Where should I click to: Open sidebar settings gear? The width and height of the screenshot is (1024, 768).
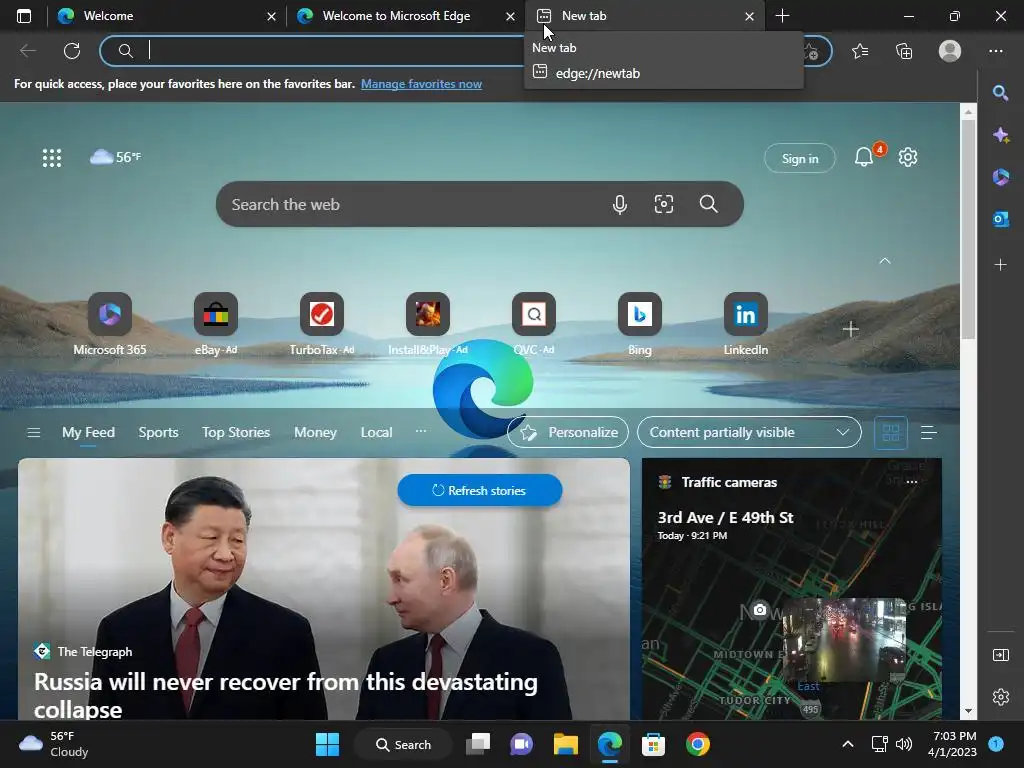[x=1000, y=697]
